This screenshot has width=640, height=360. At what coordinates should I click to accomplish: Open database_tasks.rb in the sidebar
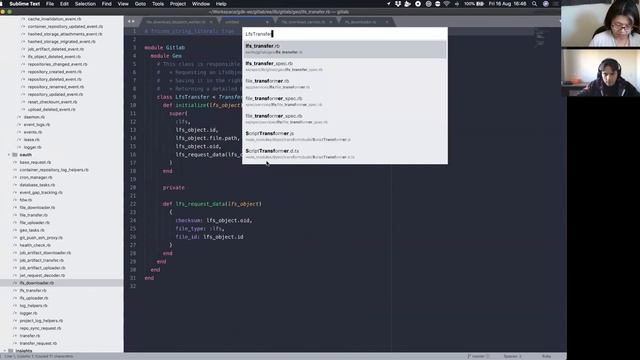pos(37,185)
